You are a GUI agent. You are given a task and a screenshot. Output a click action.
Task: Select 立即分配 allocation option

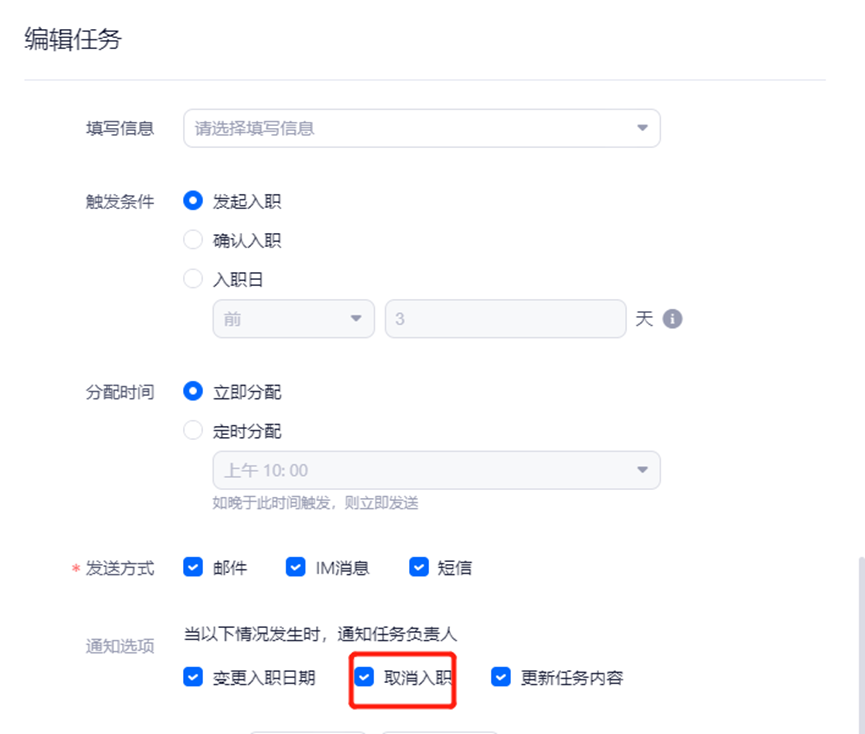click(193, 392)
